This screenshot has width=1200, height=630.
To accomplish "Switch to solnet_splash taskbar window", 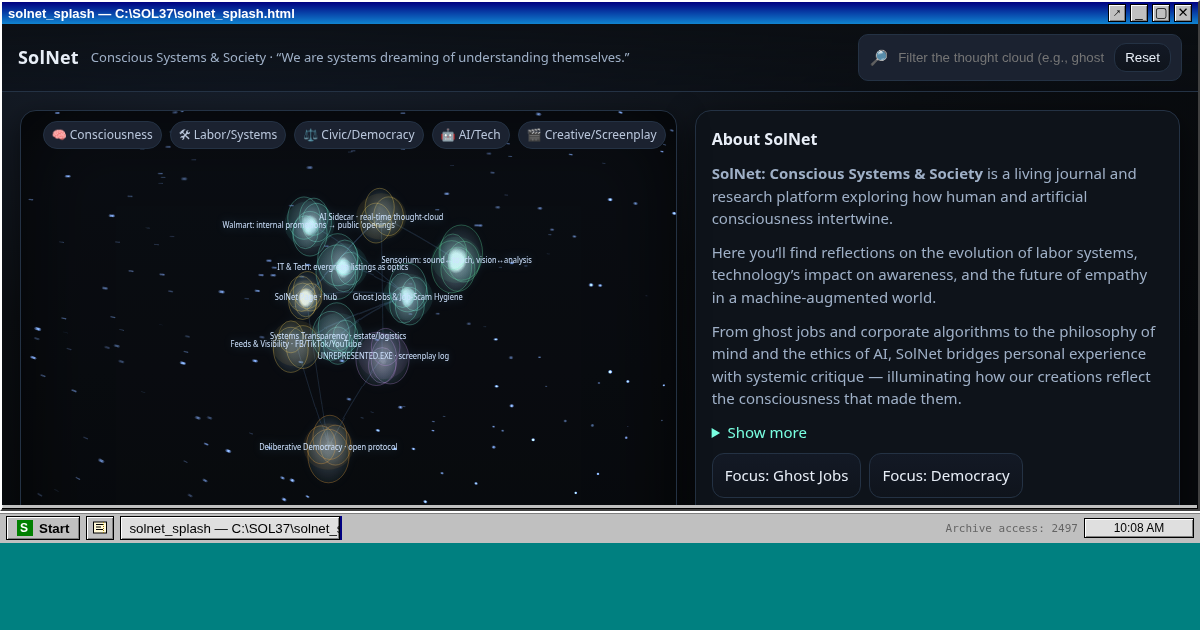I will tap(231, 528).
